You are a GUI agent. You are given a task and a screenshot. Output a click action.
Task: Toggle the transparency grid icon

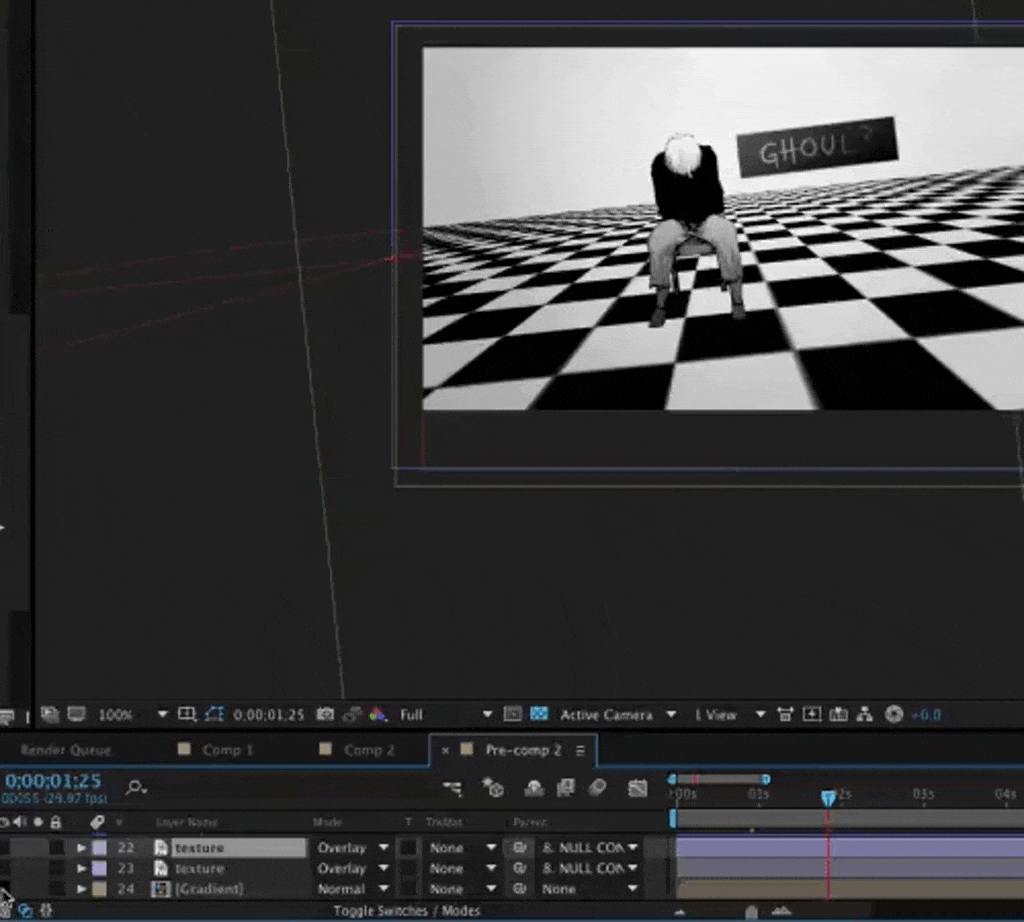pos(540,715)
